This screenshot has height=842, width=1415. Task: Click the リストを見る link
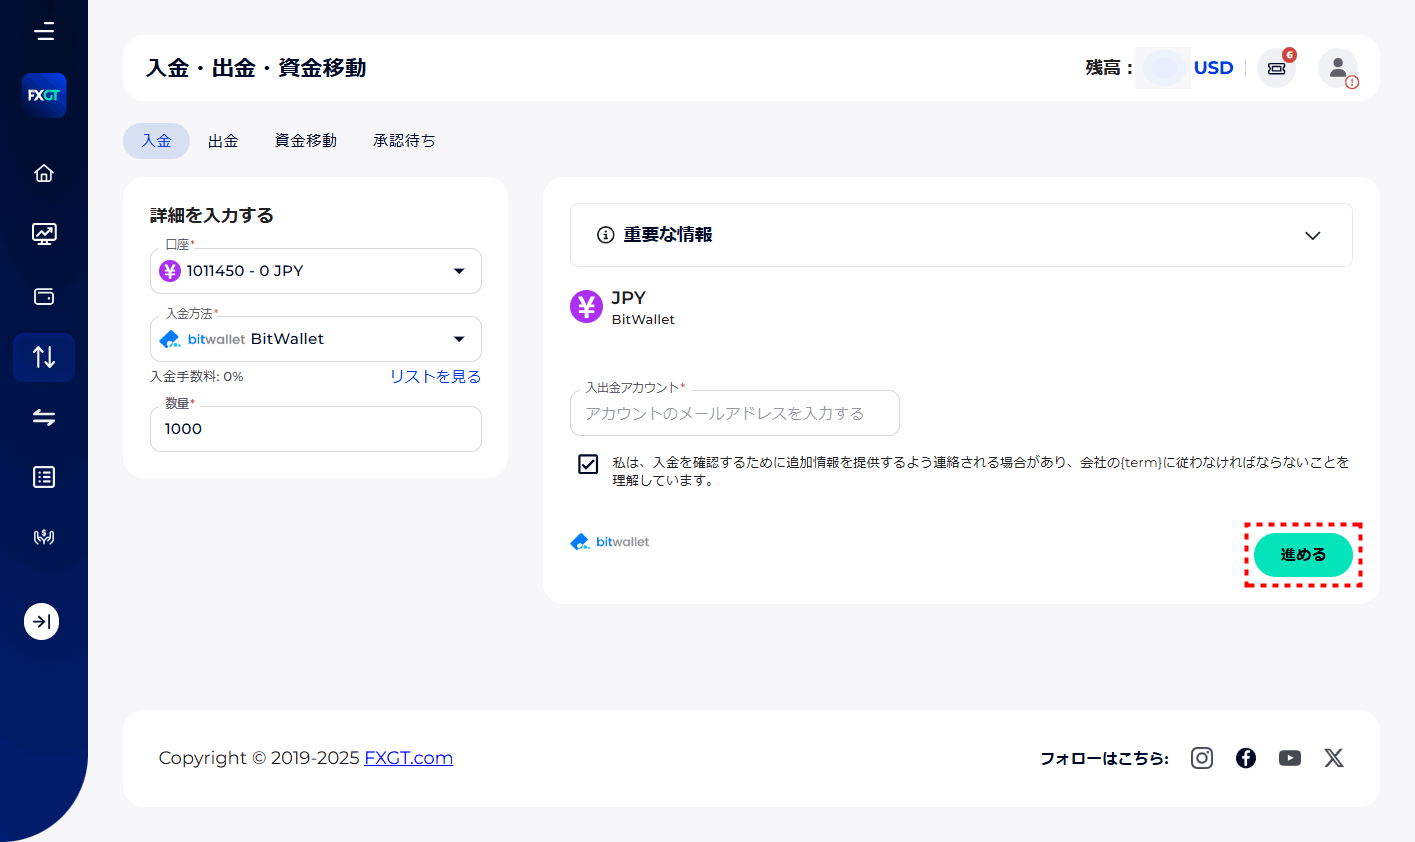(x=435, y=377)
